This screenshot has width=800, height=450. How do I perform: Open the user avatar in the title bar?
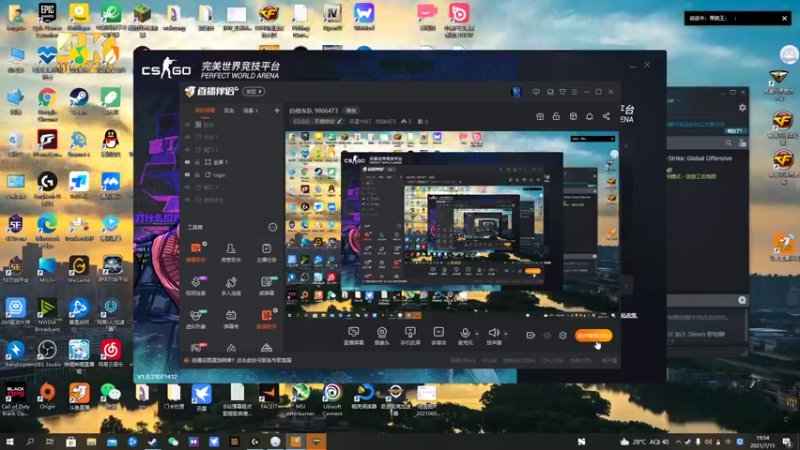(x=516, y=92)
